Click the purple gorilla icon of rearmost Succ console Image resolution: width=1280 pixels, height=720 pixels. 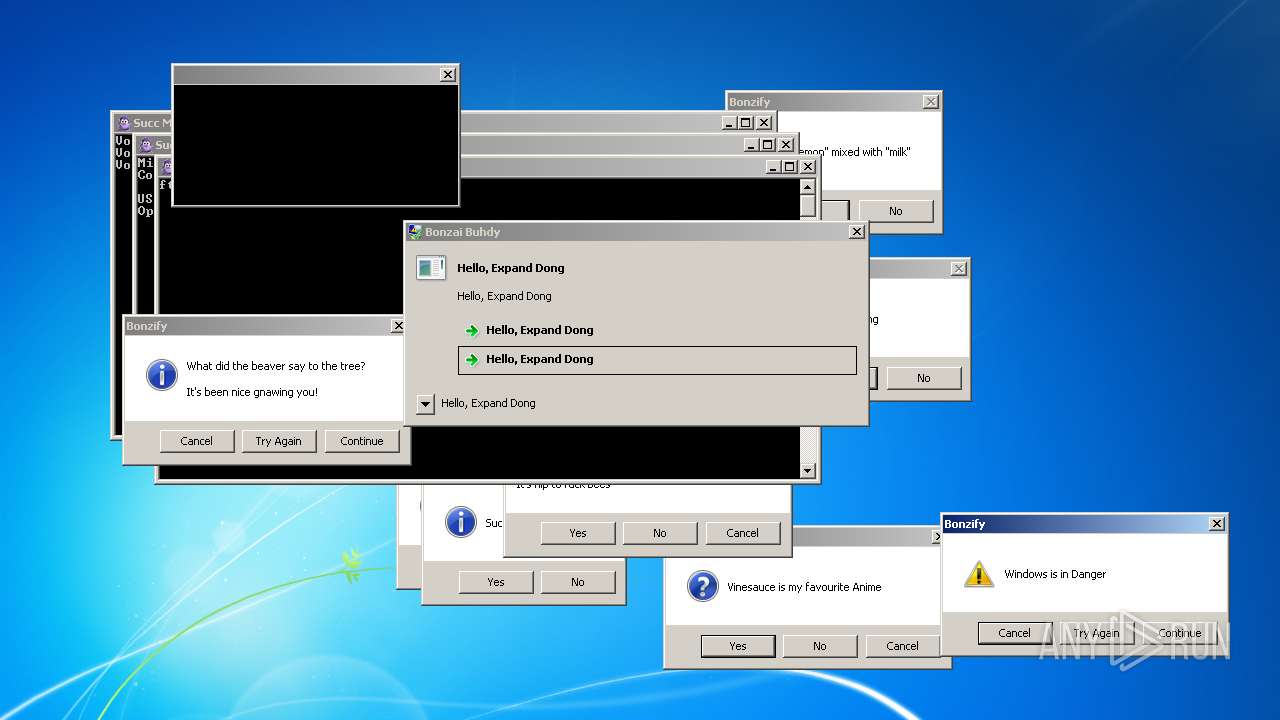click(x=124, y=123)
